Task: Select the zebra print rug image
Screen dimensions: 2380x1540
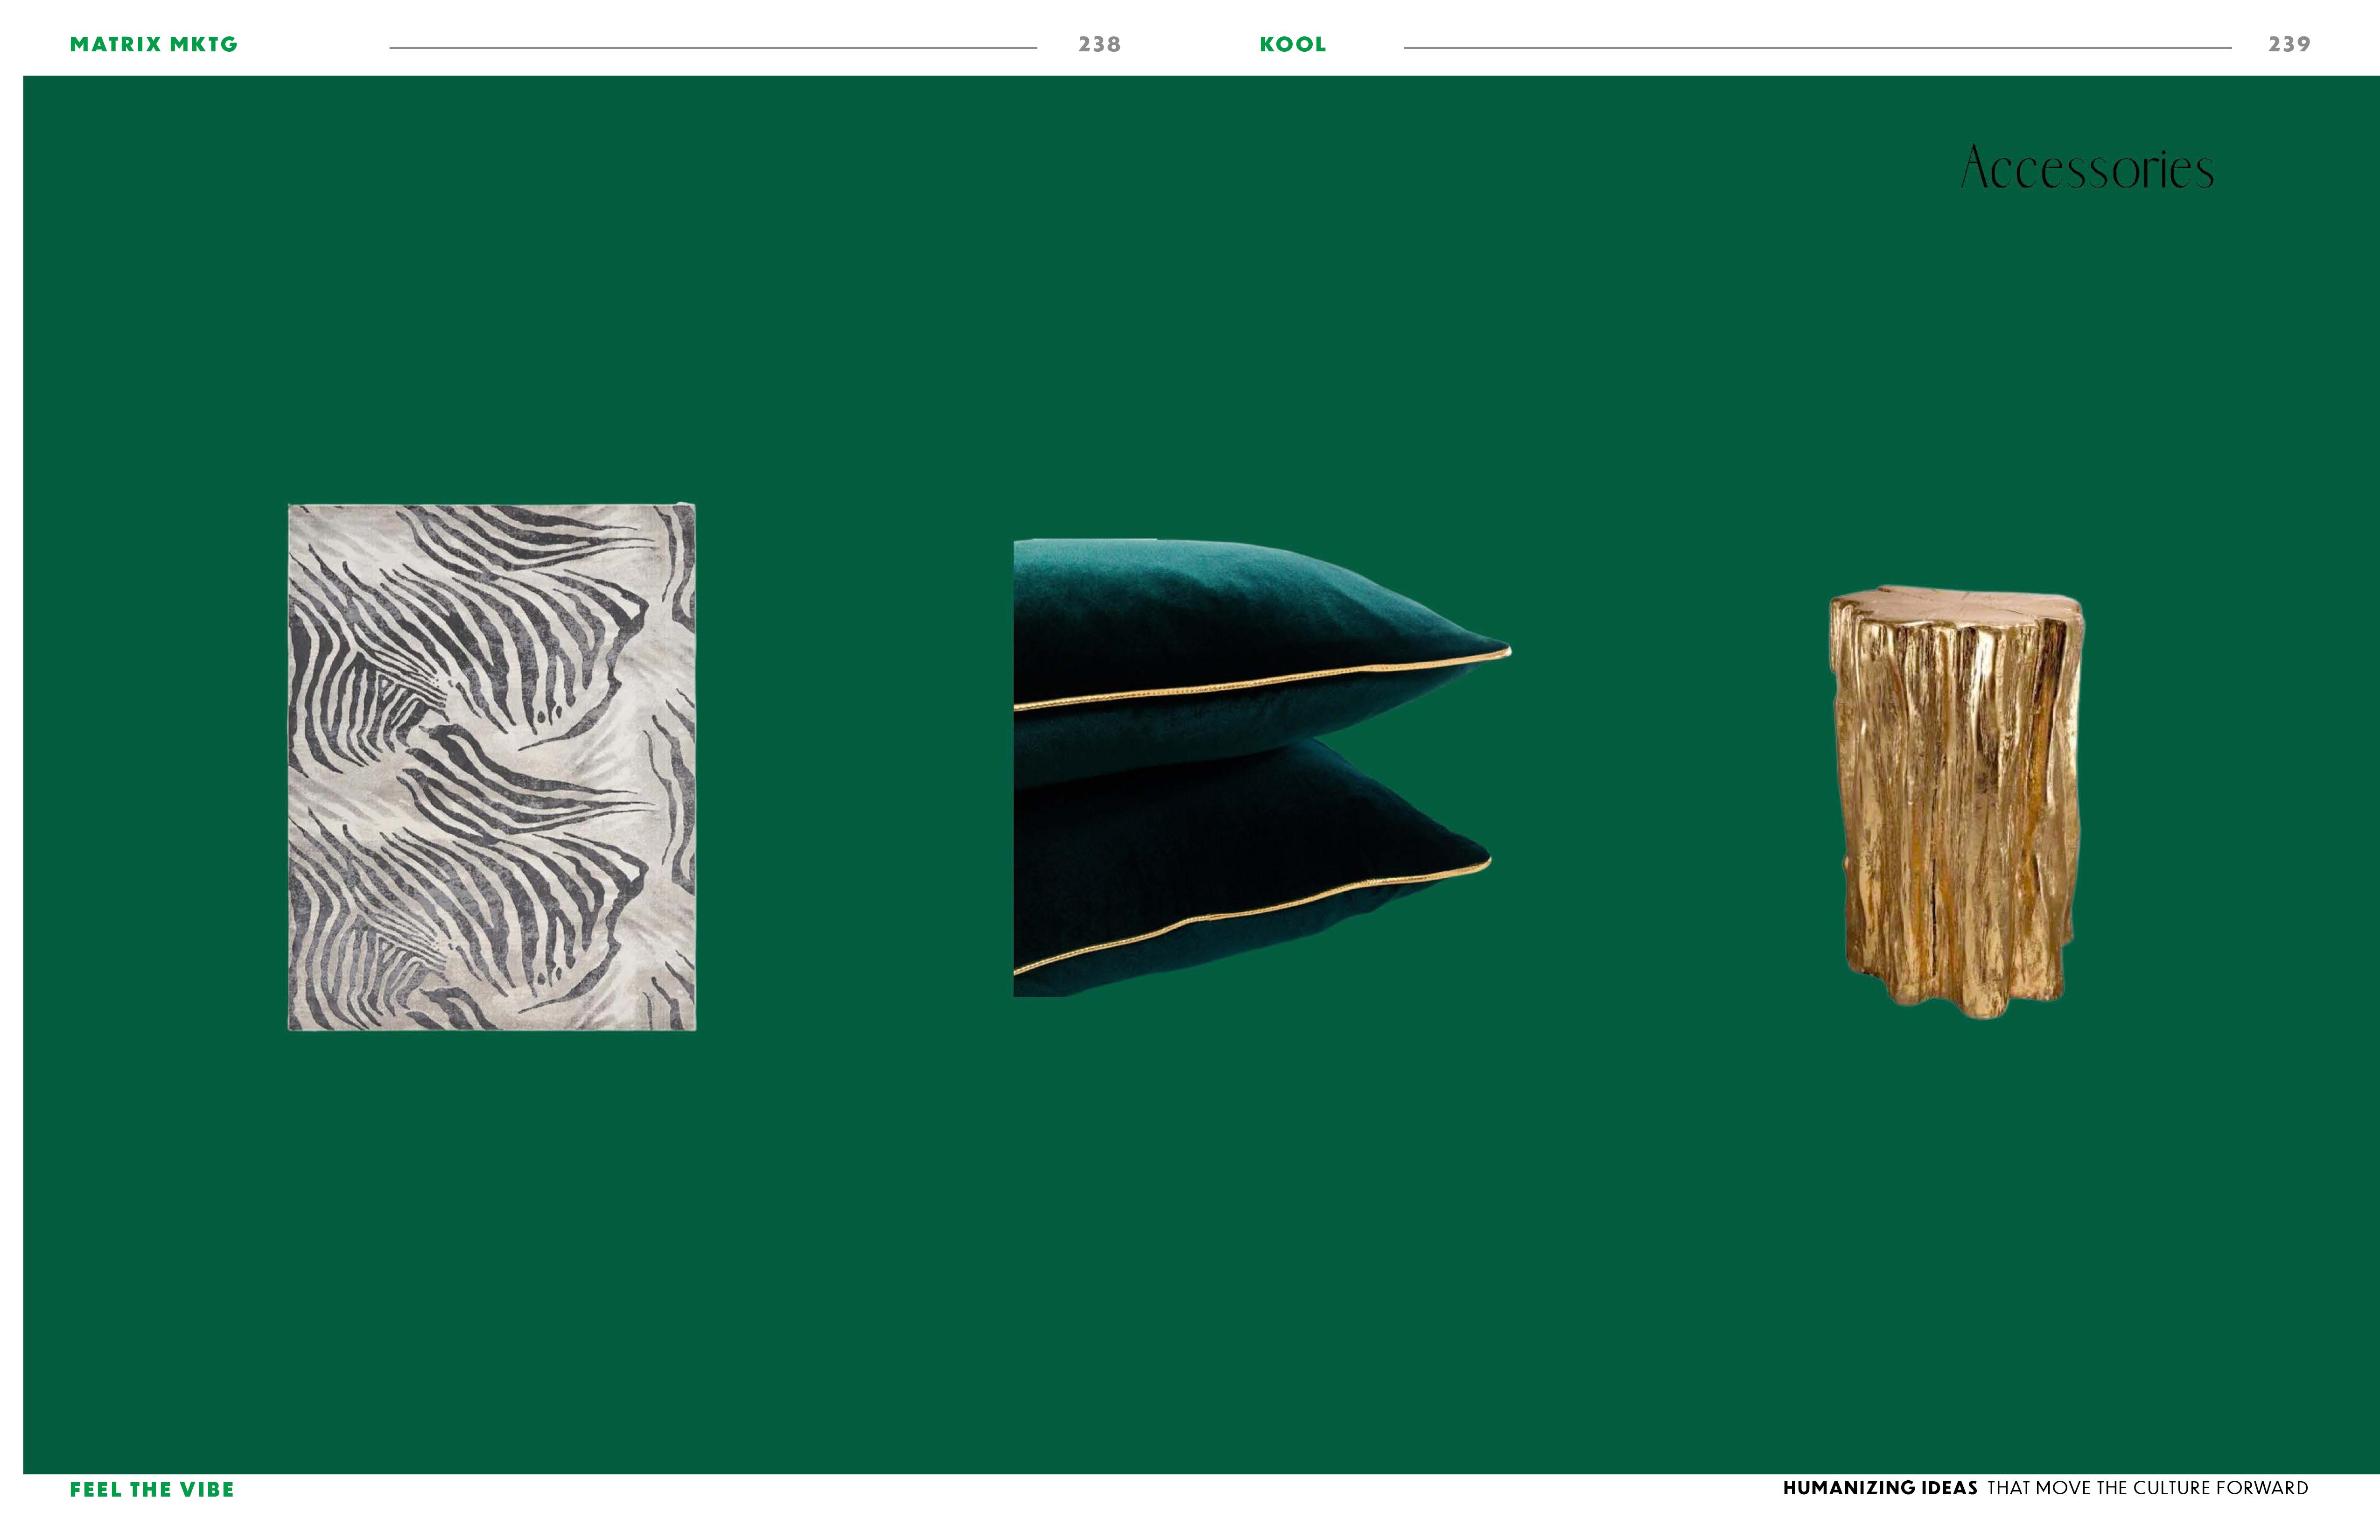Action: pos(491,767)
